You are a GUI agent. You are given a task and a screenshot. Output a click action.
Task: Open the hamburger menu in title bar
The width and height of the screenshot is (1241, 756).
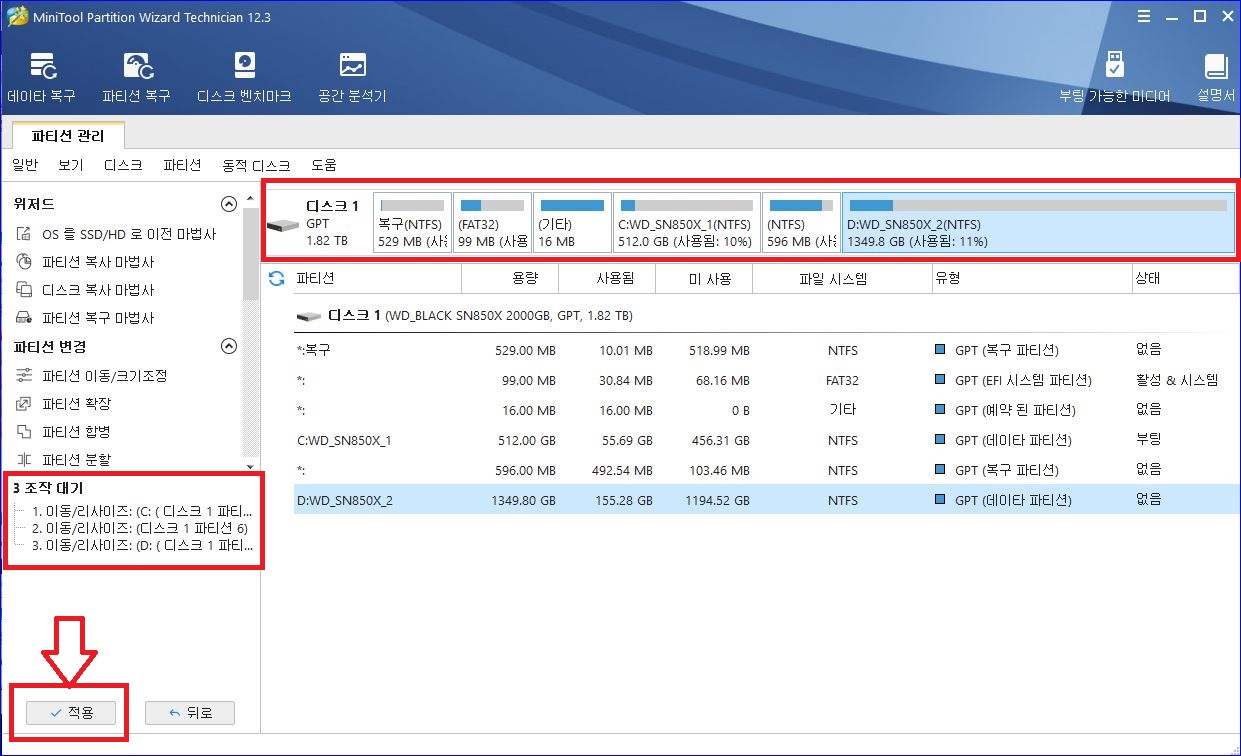[1143, 17]
